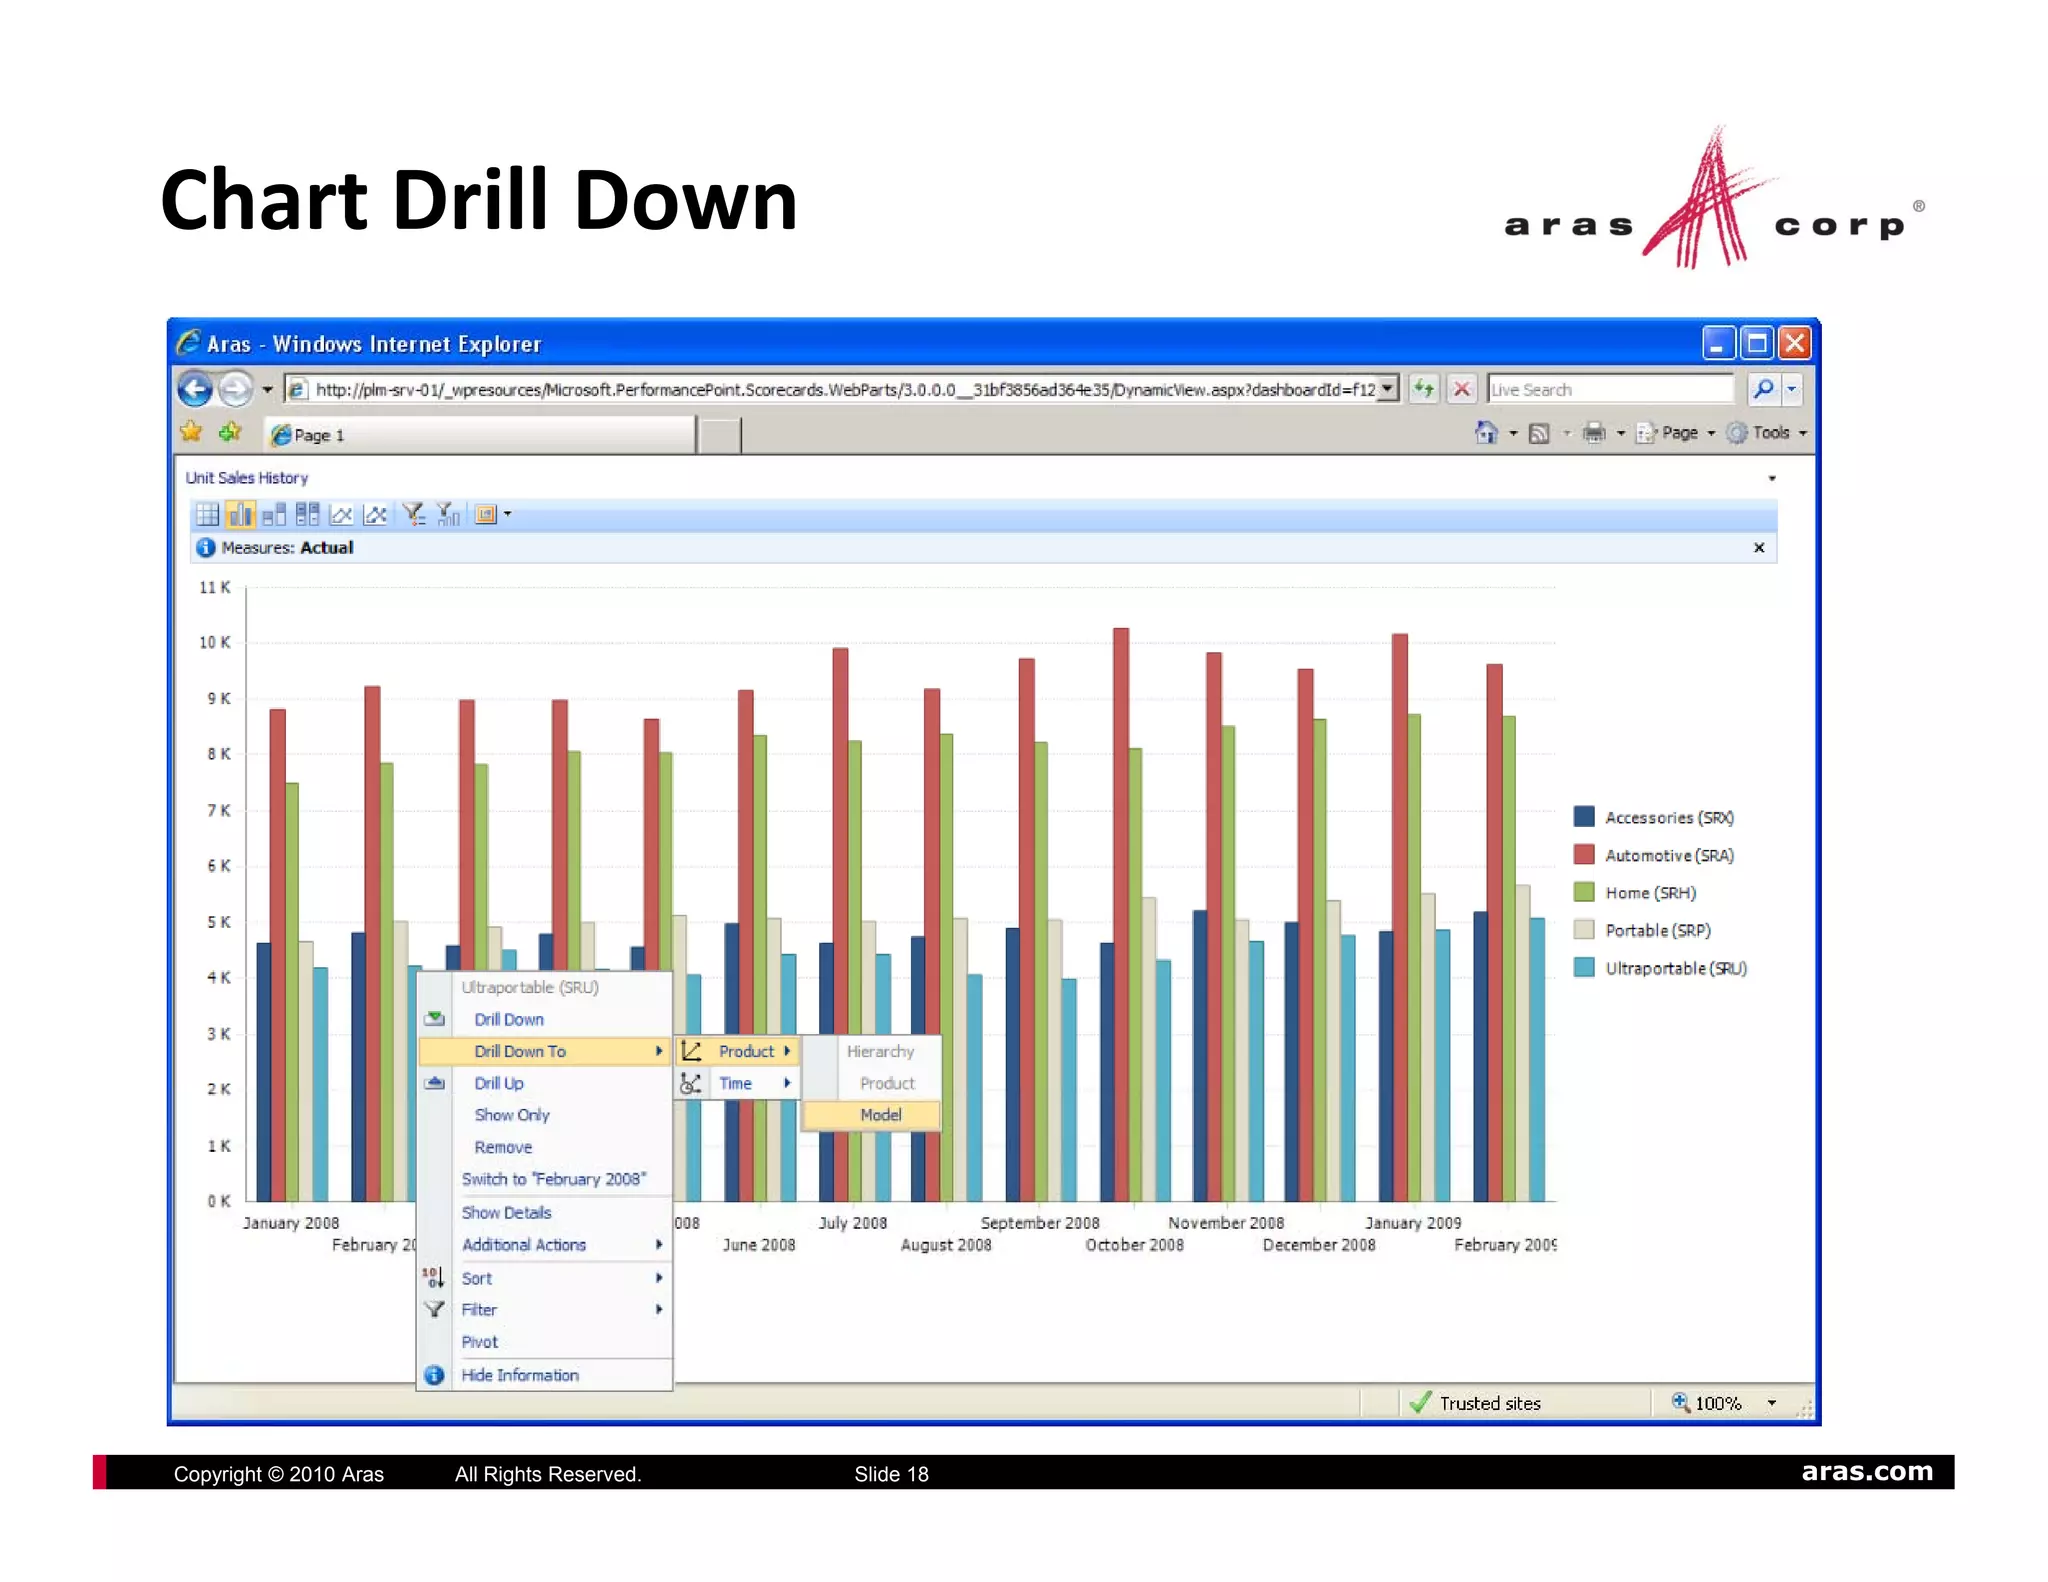Switch to the Grid view icon
The height and width of the screenshot is (1582, 2048).
(x=207, y=514)
